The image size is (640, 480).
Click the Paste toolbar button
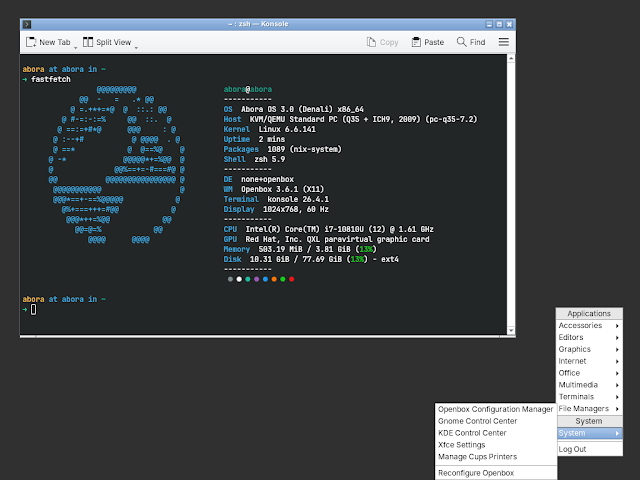point(428,42)
